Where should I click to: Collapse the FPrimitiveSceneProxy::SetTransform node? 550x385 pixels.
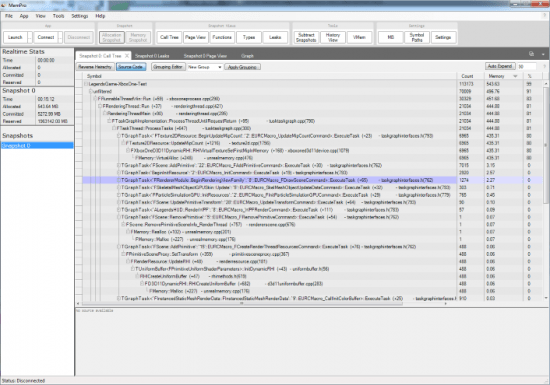(x=123, y=254)
